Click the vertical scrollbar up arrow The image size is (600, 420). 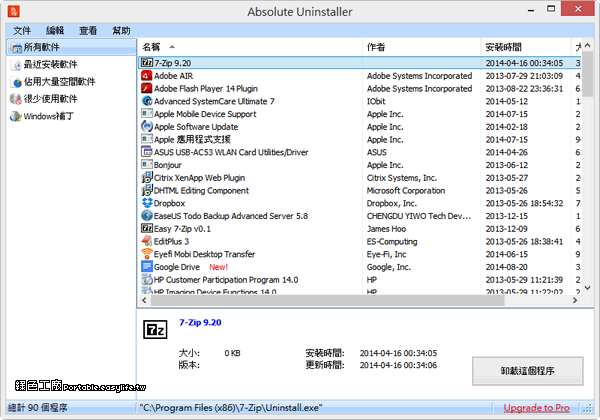pos(588,45)
